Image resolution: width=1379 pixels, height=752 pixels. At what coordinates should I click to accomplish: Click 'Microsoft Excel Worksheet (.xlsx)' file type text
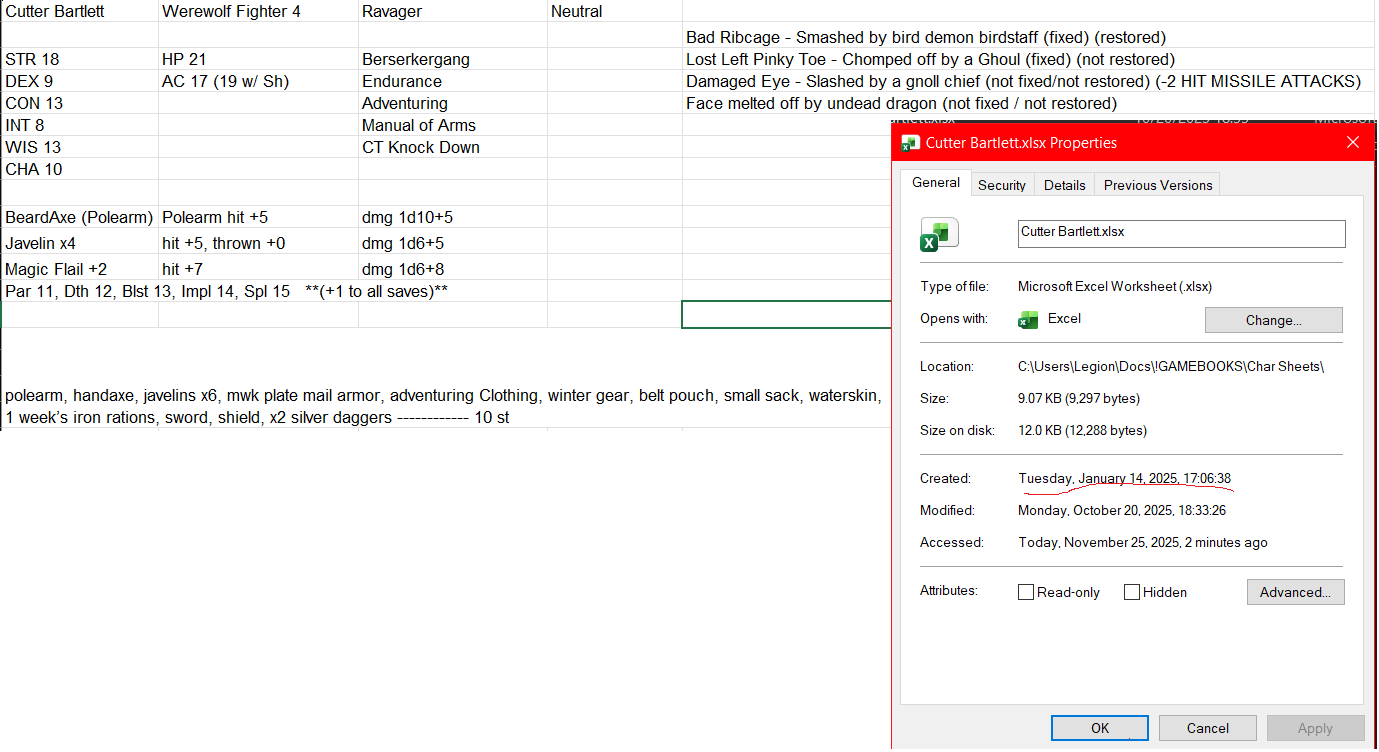click(x=1115, y=287)
